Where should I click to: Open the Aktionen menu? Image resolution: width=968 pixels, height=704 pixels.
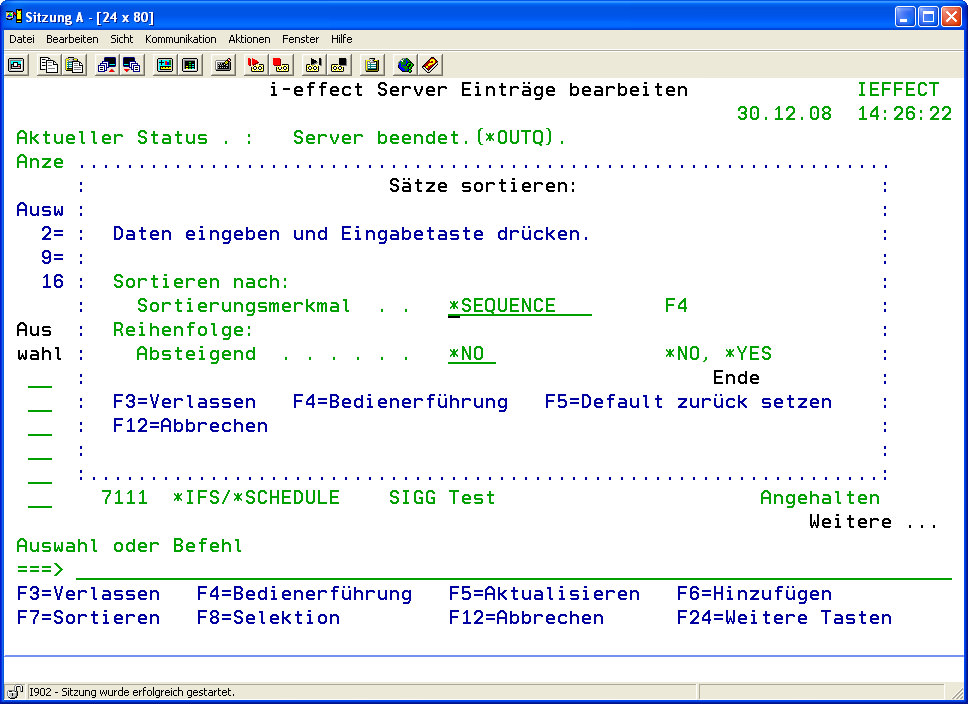[x=249, y=39]
